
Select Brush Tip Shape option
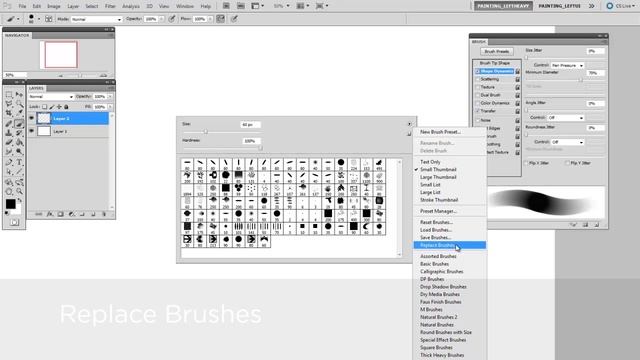coord(495,63)
